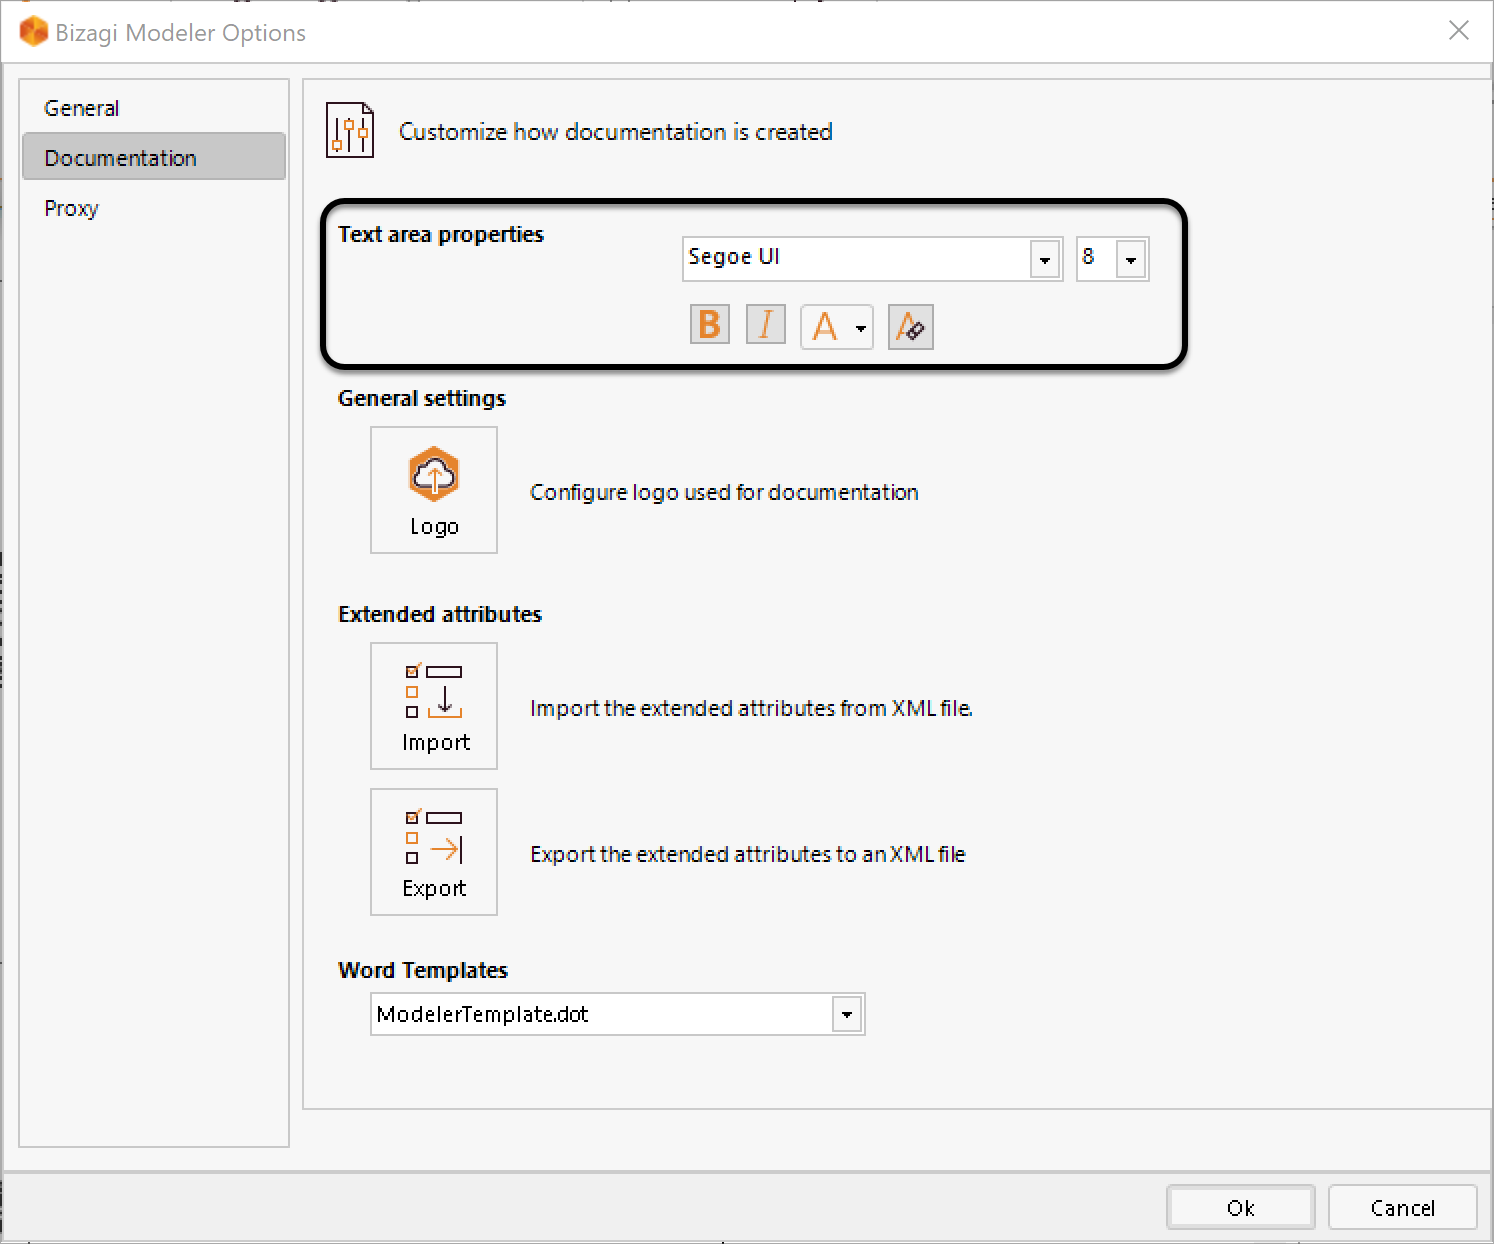Click the documentation sliders header icon
This screenshot has width=1494, height=1244.
pos(350,130)
